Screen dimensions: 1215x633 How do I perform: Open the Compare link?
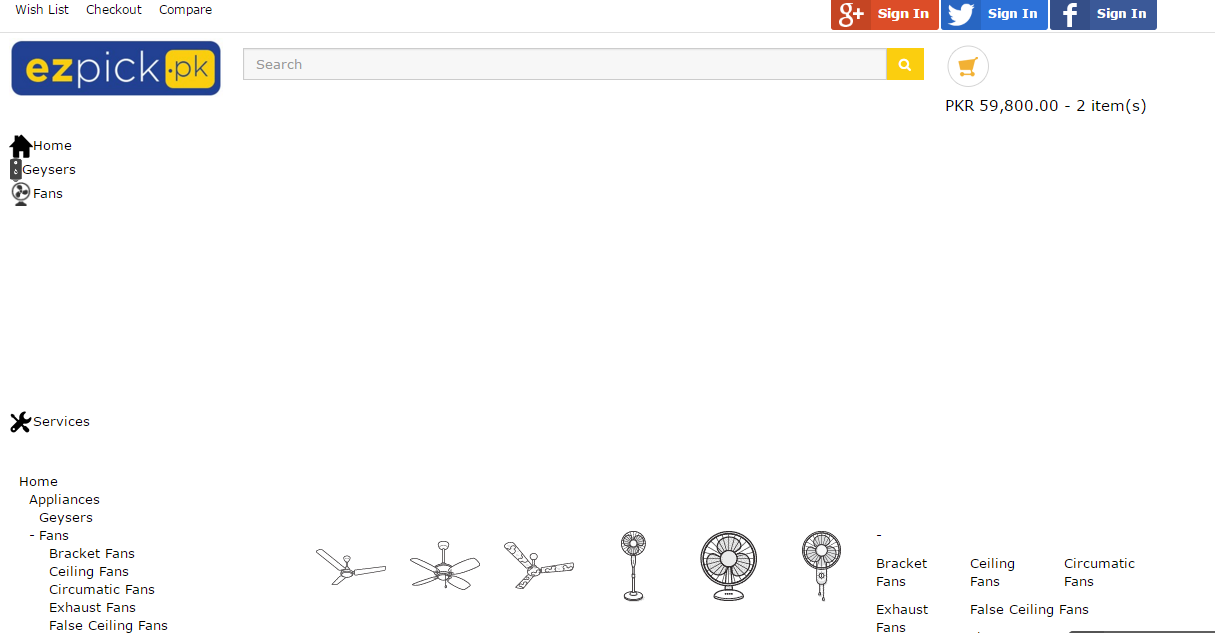185,10
